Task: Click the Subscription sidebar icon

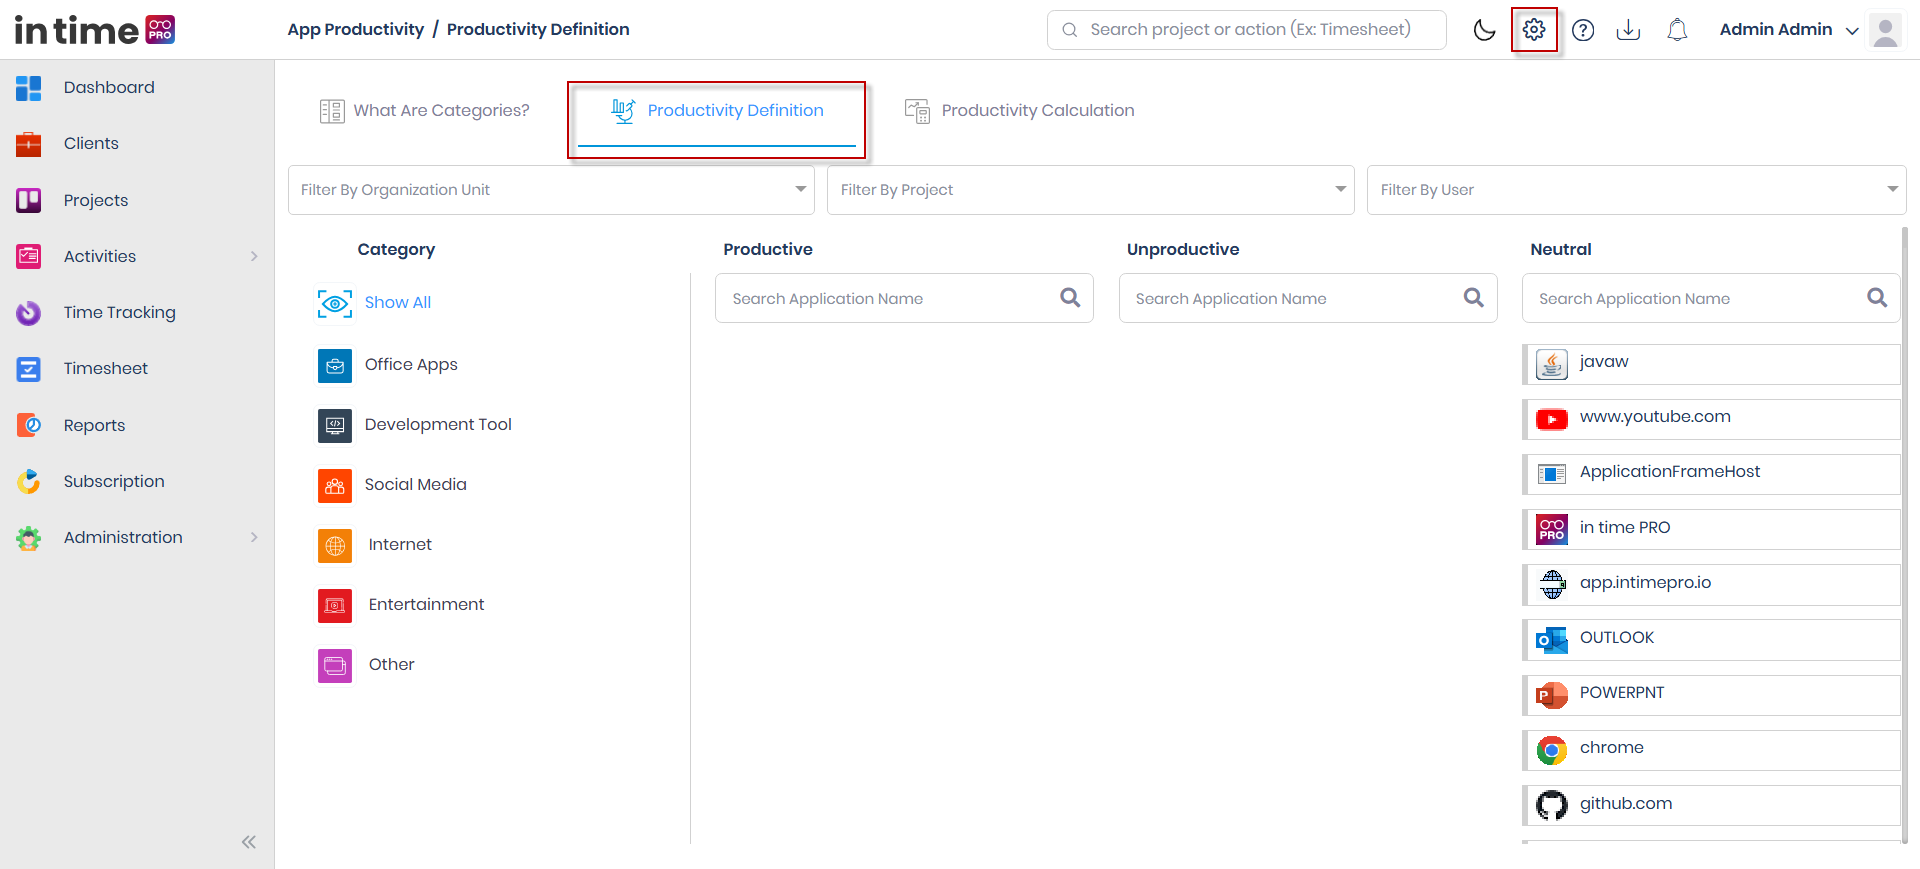Action: pyautogui.click(x=29, y=481)
